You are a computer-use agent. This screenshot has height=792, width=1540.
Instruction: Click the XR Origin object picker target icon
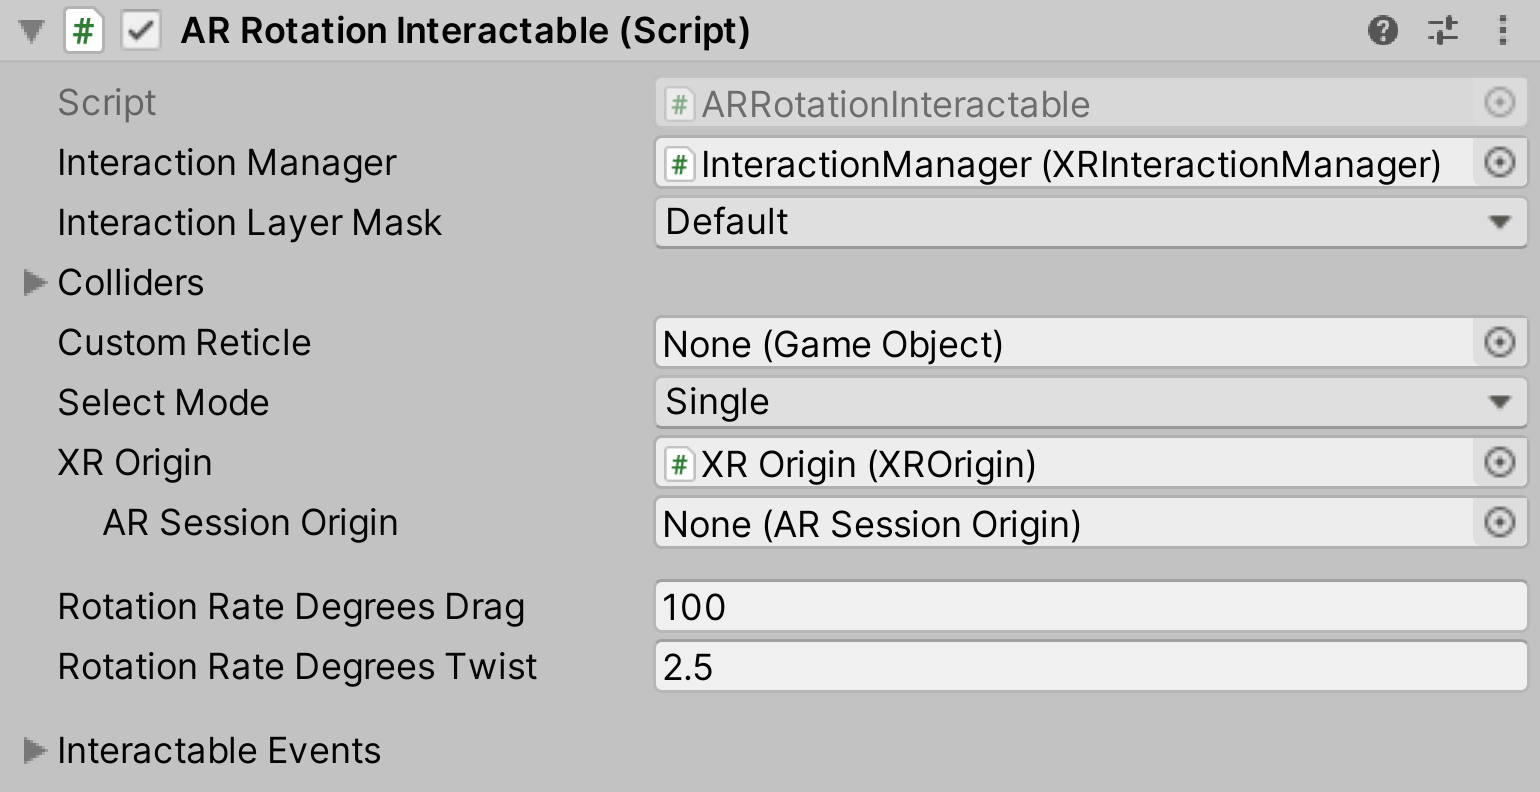click(x=1499, y=462)
